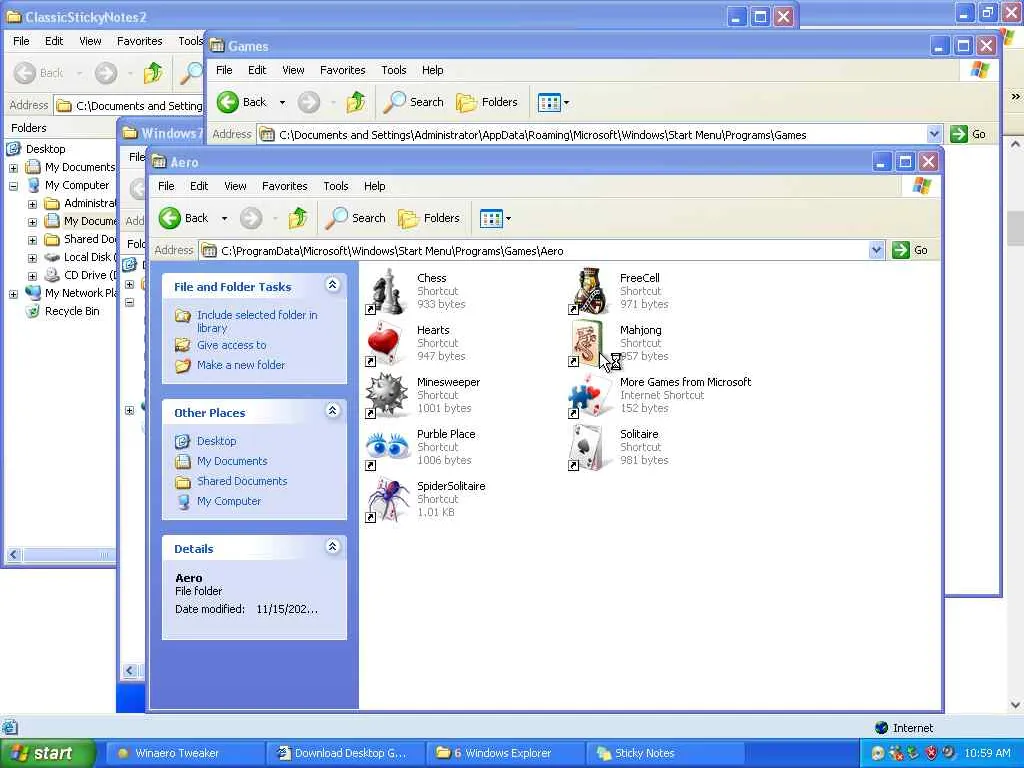Screen dimensions: 1024x768
Task: Open My Documents under Other Places
Action: (x=232, y=461)
